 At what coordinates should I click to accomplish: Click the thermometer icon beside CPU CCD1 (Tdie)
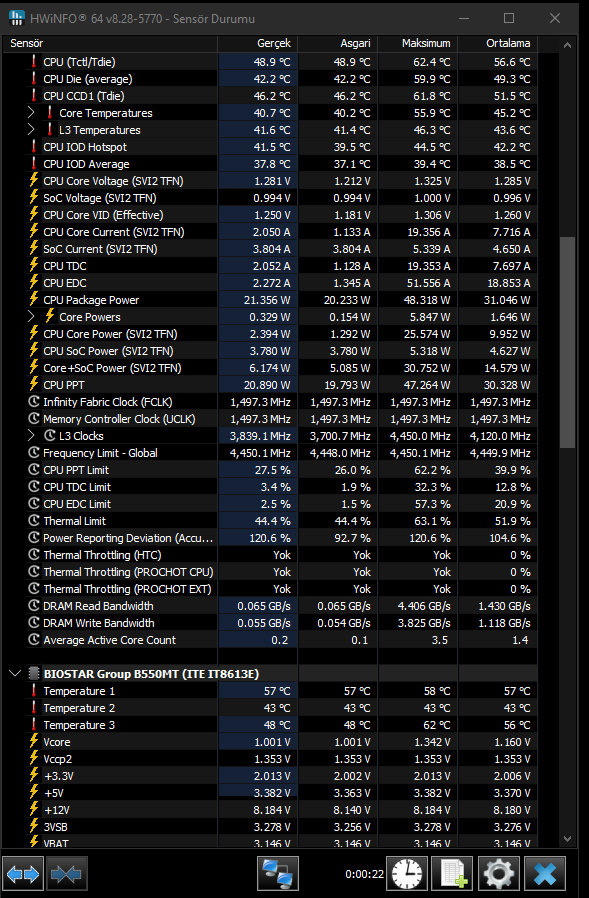click(x=34, y=96)
